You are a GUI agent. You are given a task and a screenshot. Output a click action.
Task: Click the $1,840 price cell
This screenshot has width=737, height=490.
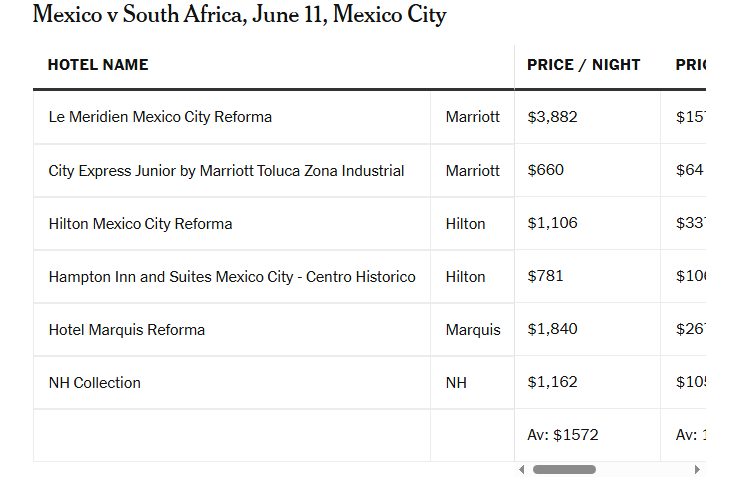(x=553, y=329)
